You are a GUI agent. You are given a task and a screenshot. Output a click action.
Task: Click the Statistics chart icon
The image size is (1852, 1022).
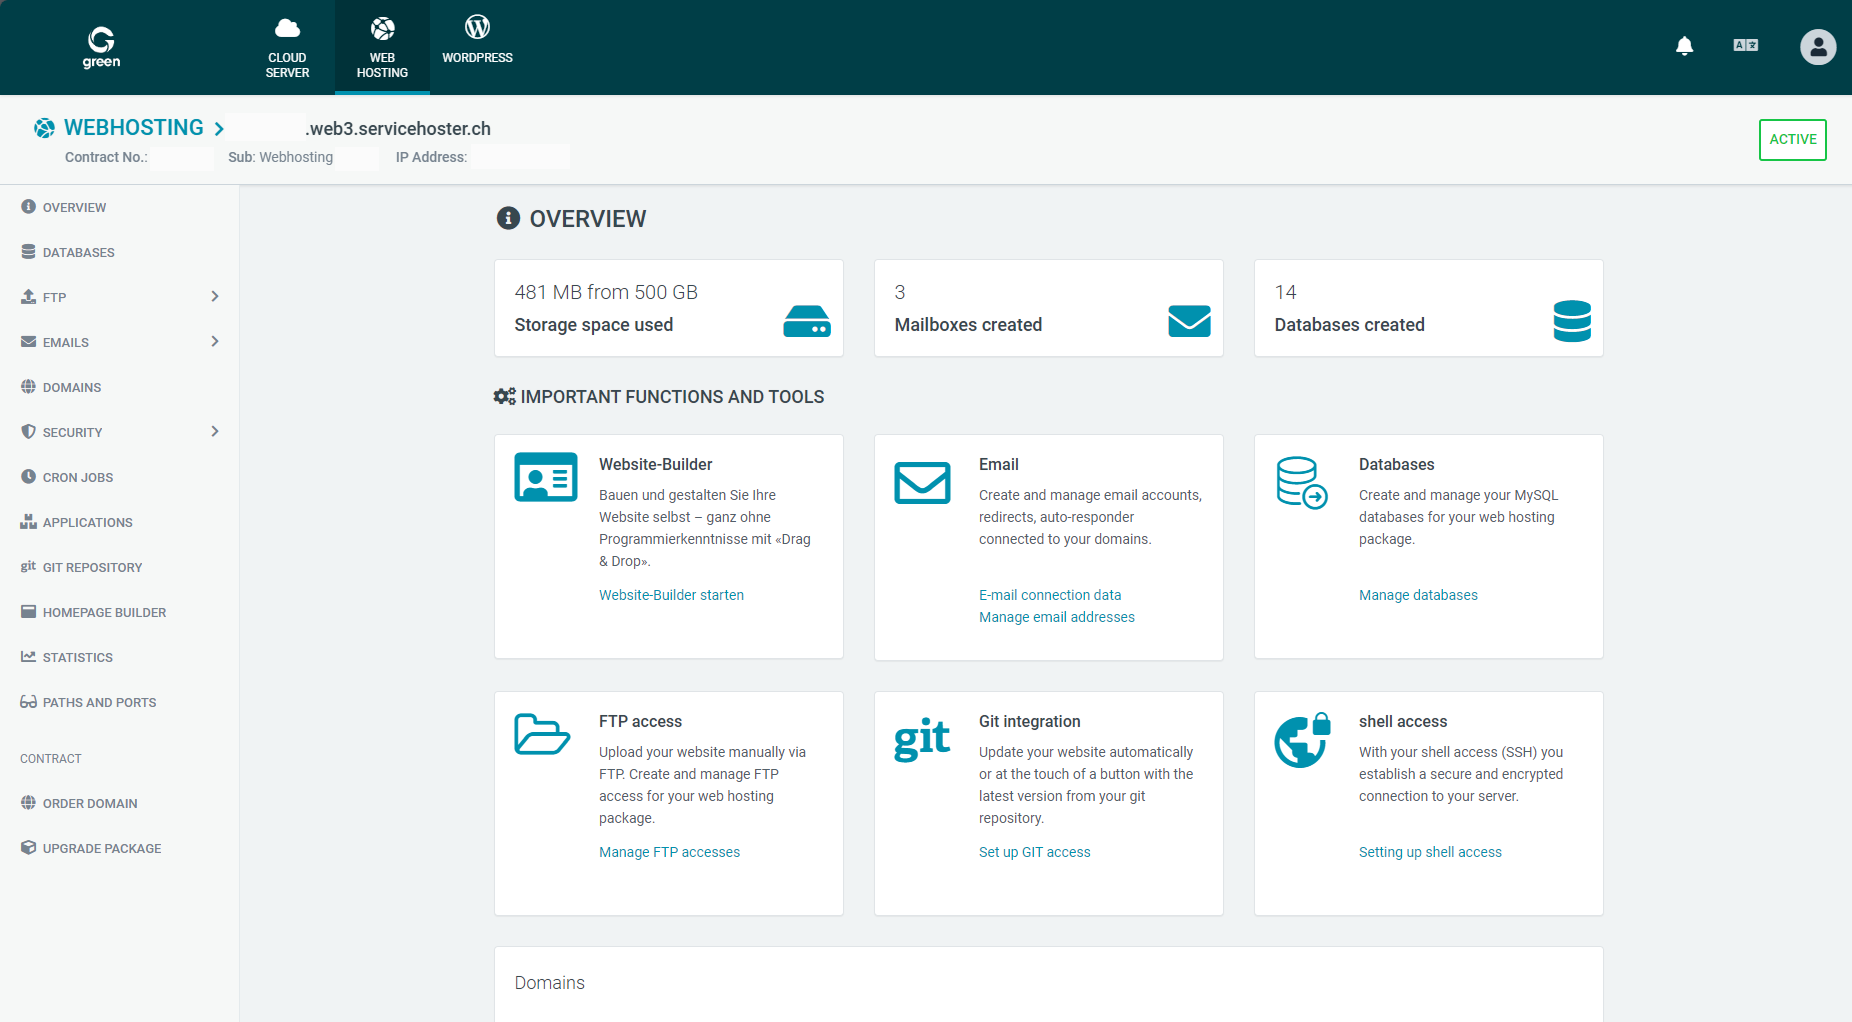(28, 657)
